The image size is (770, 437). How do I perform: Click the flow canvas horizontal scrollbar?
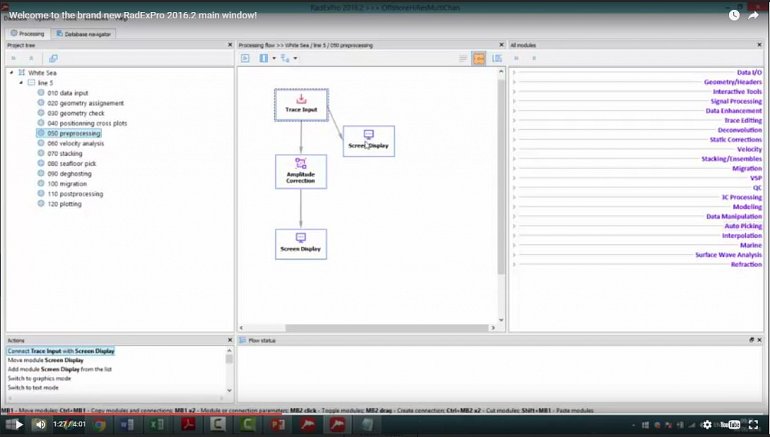(x=386, y=328)
